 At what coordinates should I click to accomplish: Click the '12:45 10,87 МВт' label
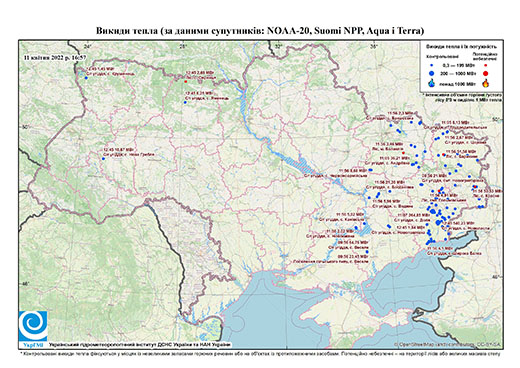[120, 150]
